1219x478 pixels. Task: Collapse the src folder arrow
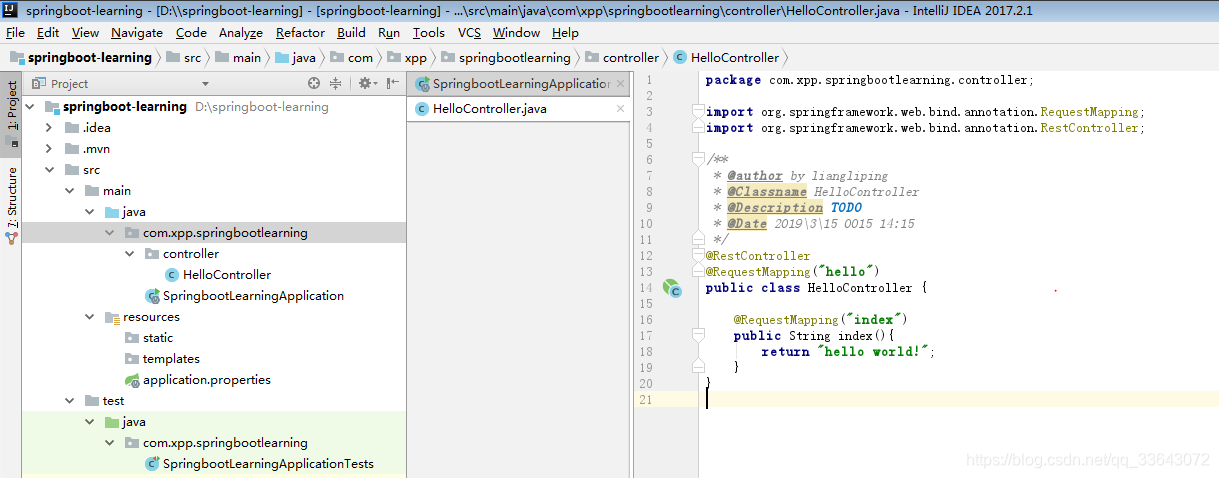pos(49,170)
